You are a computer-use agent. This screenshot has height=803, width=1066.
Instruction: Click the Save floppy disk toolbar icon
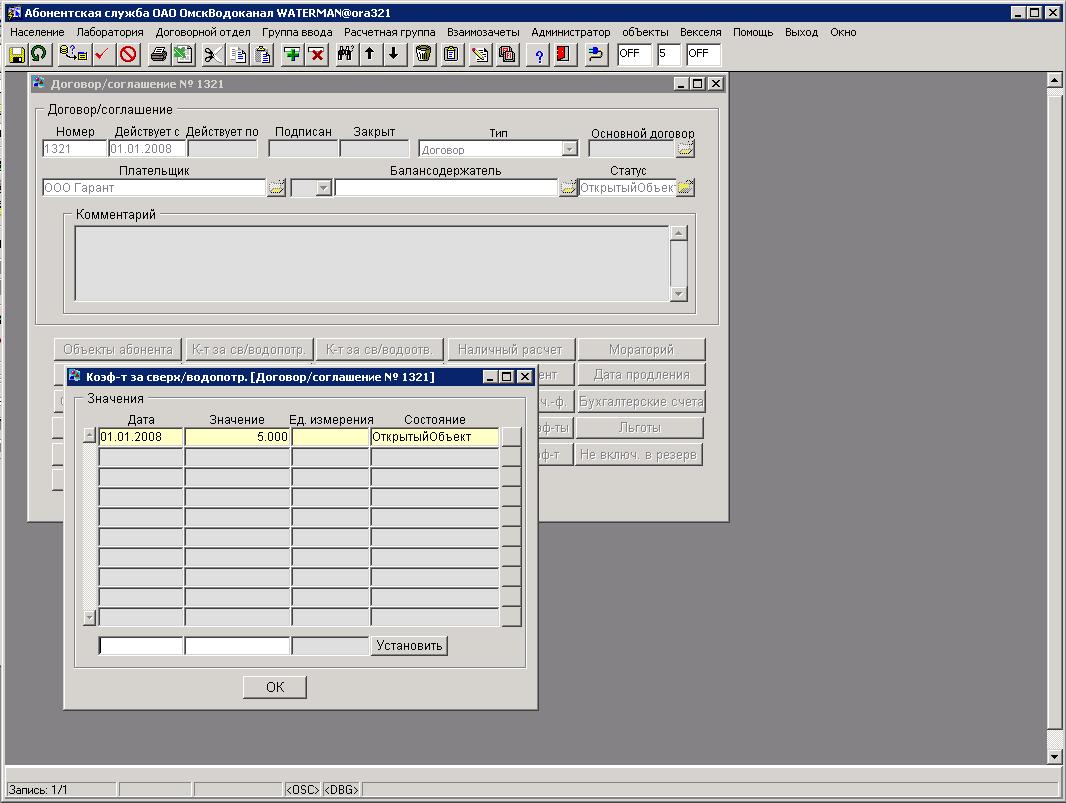click(x=17, y=54)
